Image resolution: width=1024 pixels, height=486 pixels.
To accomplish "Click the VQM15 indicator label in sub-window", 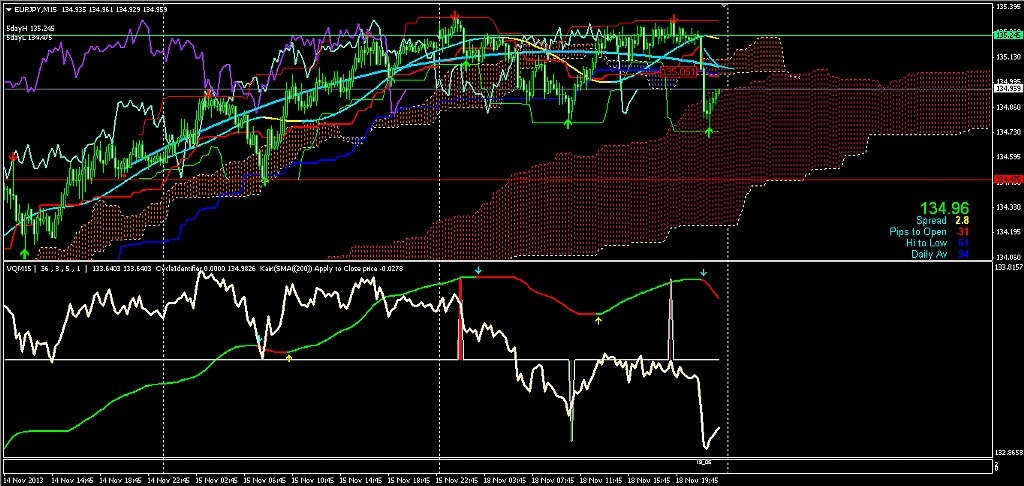I will click(x=17, y=268).
